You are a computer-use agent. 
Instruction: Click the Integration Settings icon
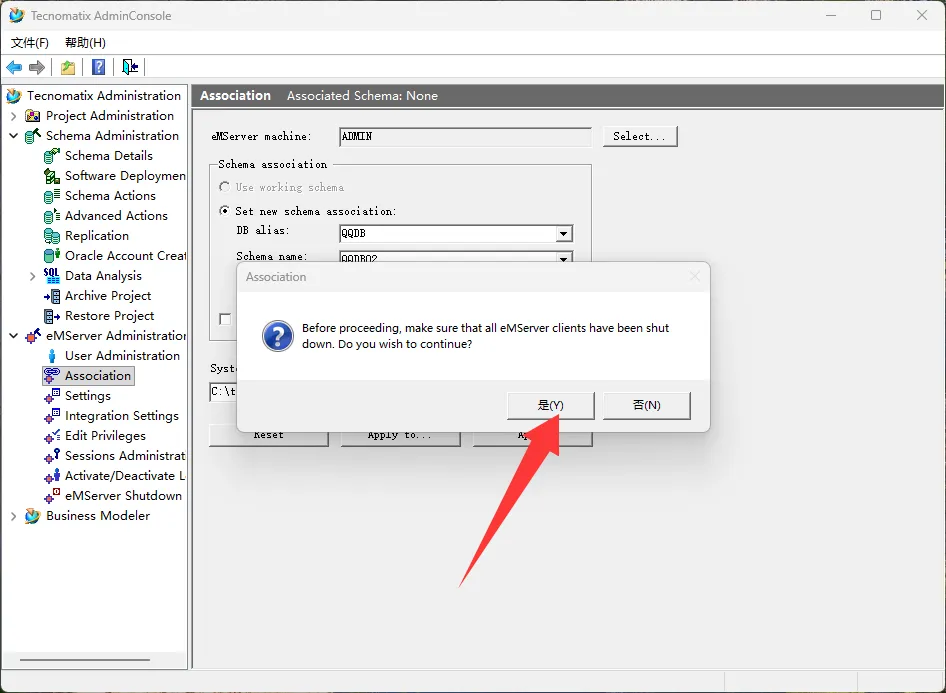[52, 416]
